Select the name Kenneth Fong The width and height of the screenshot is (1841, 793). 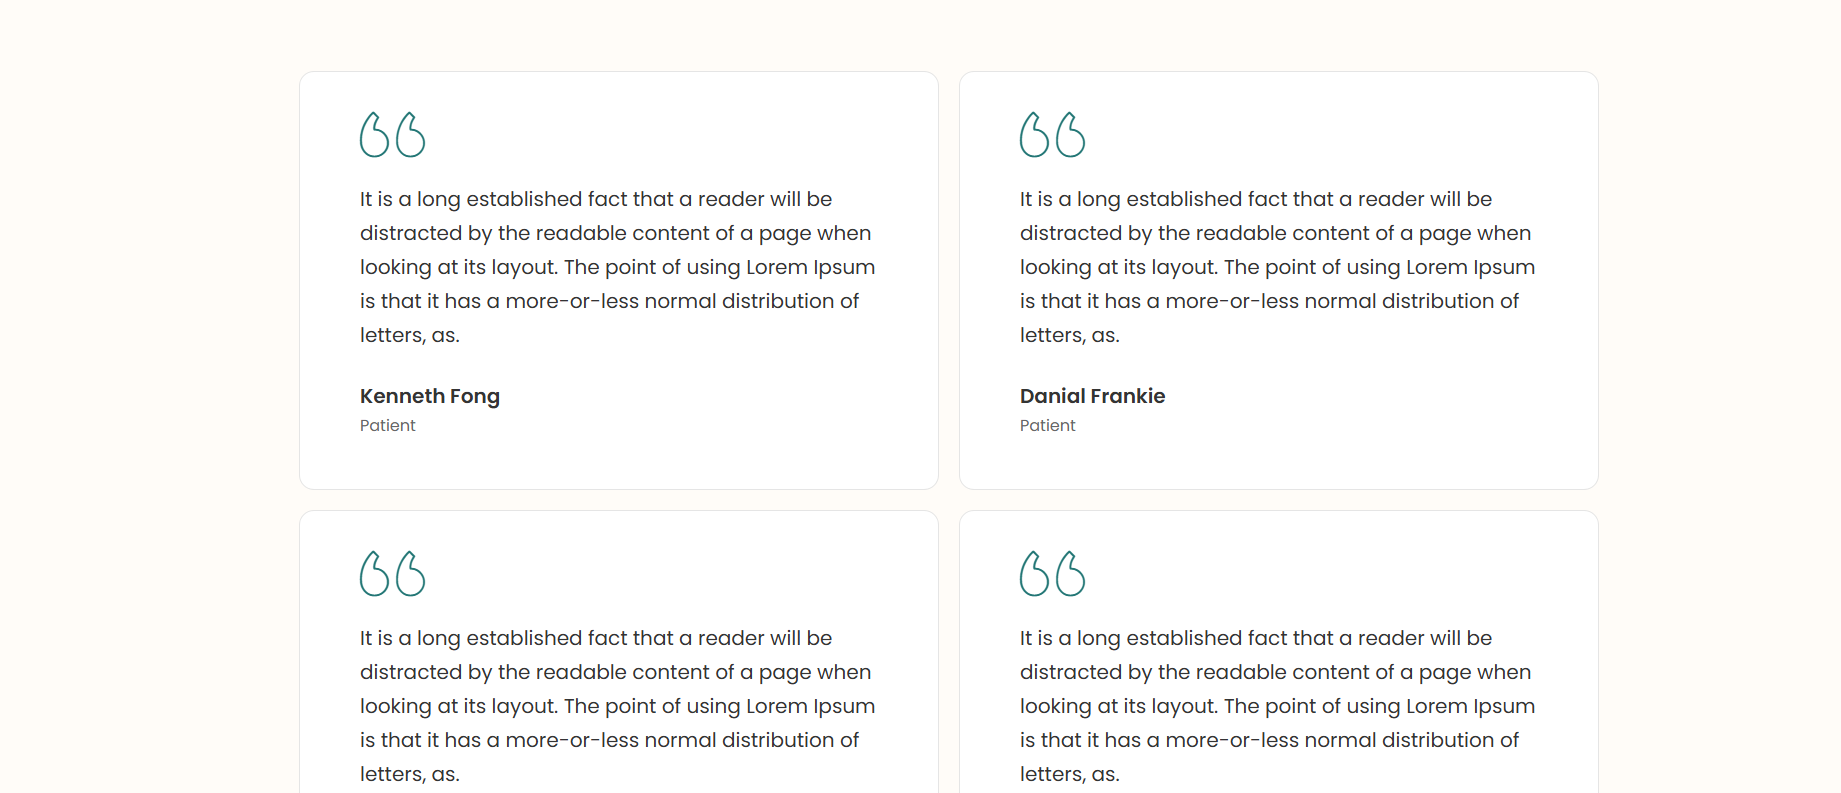tap(429, 396)
